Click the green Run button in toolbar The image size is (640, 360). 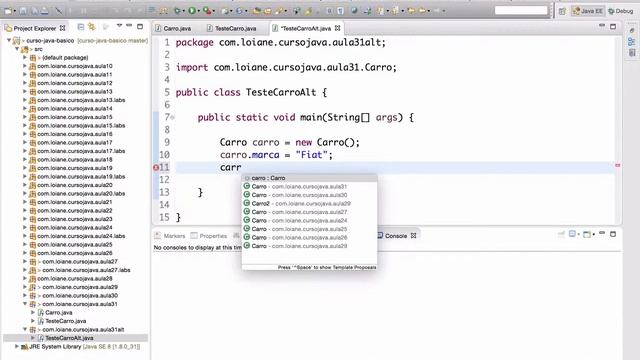[x=192, y=11]
